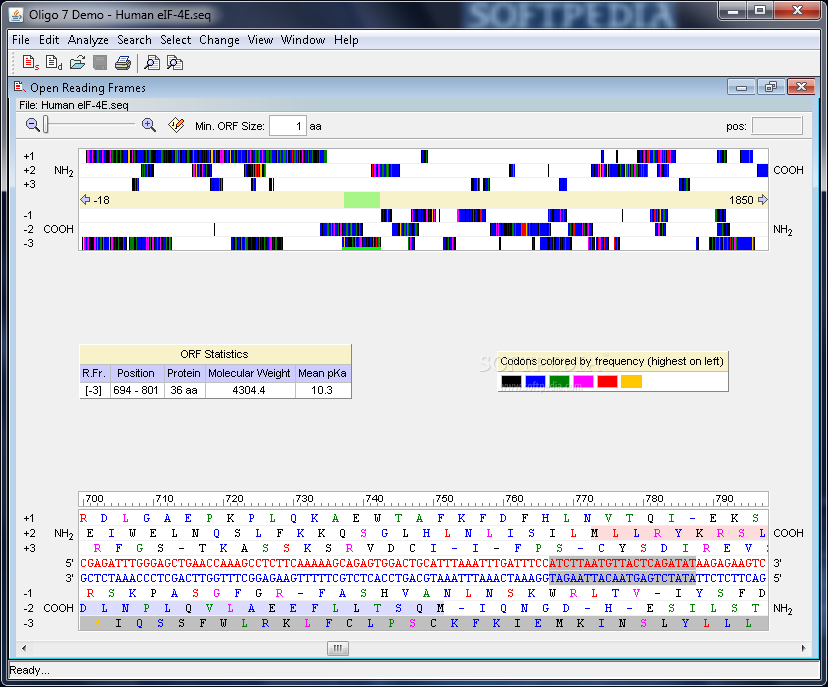Open the Window menu
Screen dimensions: 828x687
click(x=303, y=40)
